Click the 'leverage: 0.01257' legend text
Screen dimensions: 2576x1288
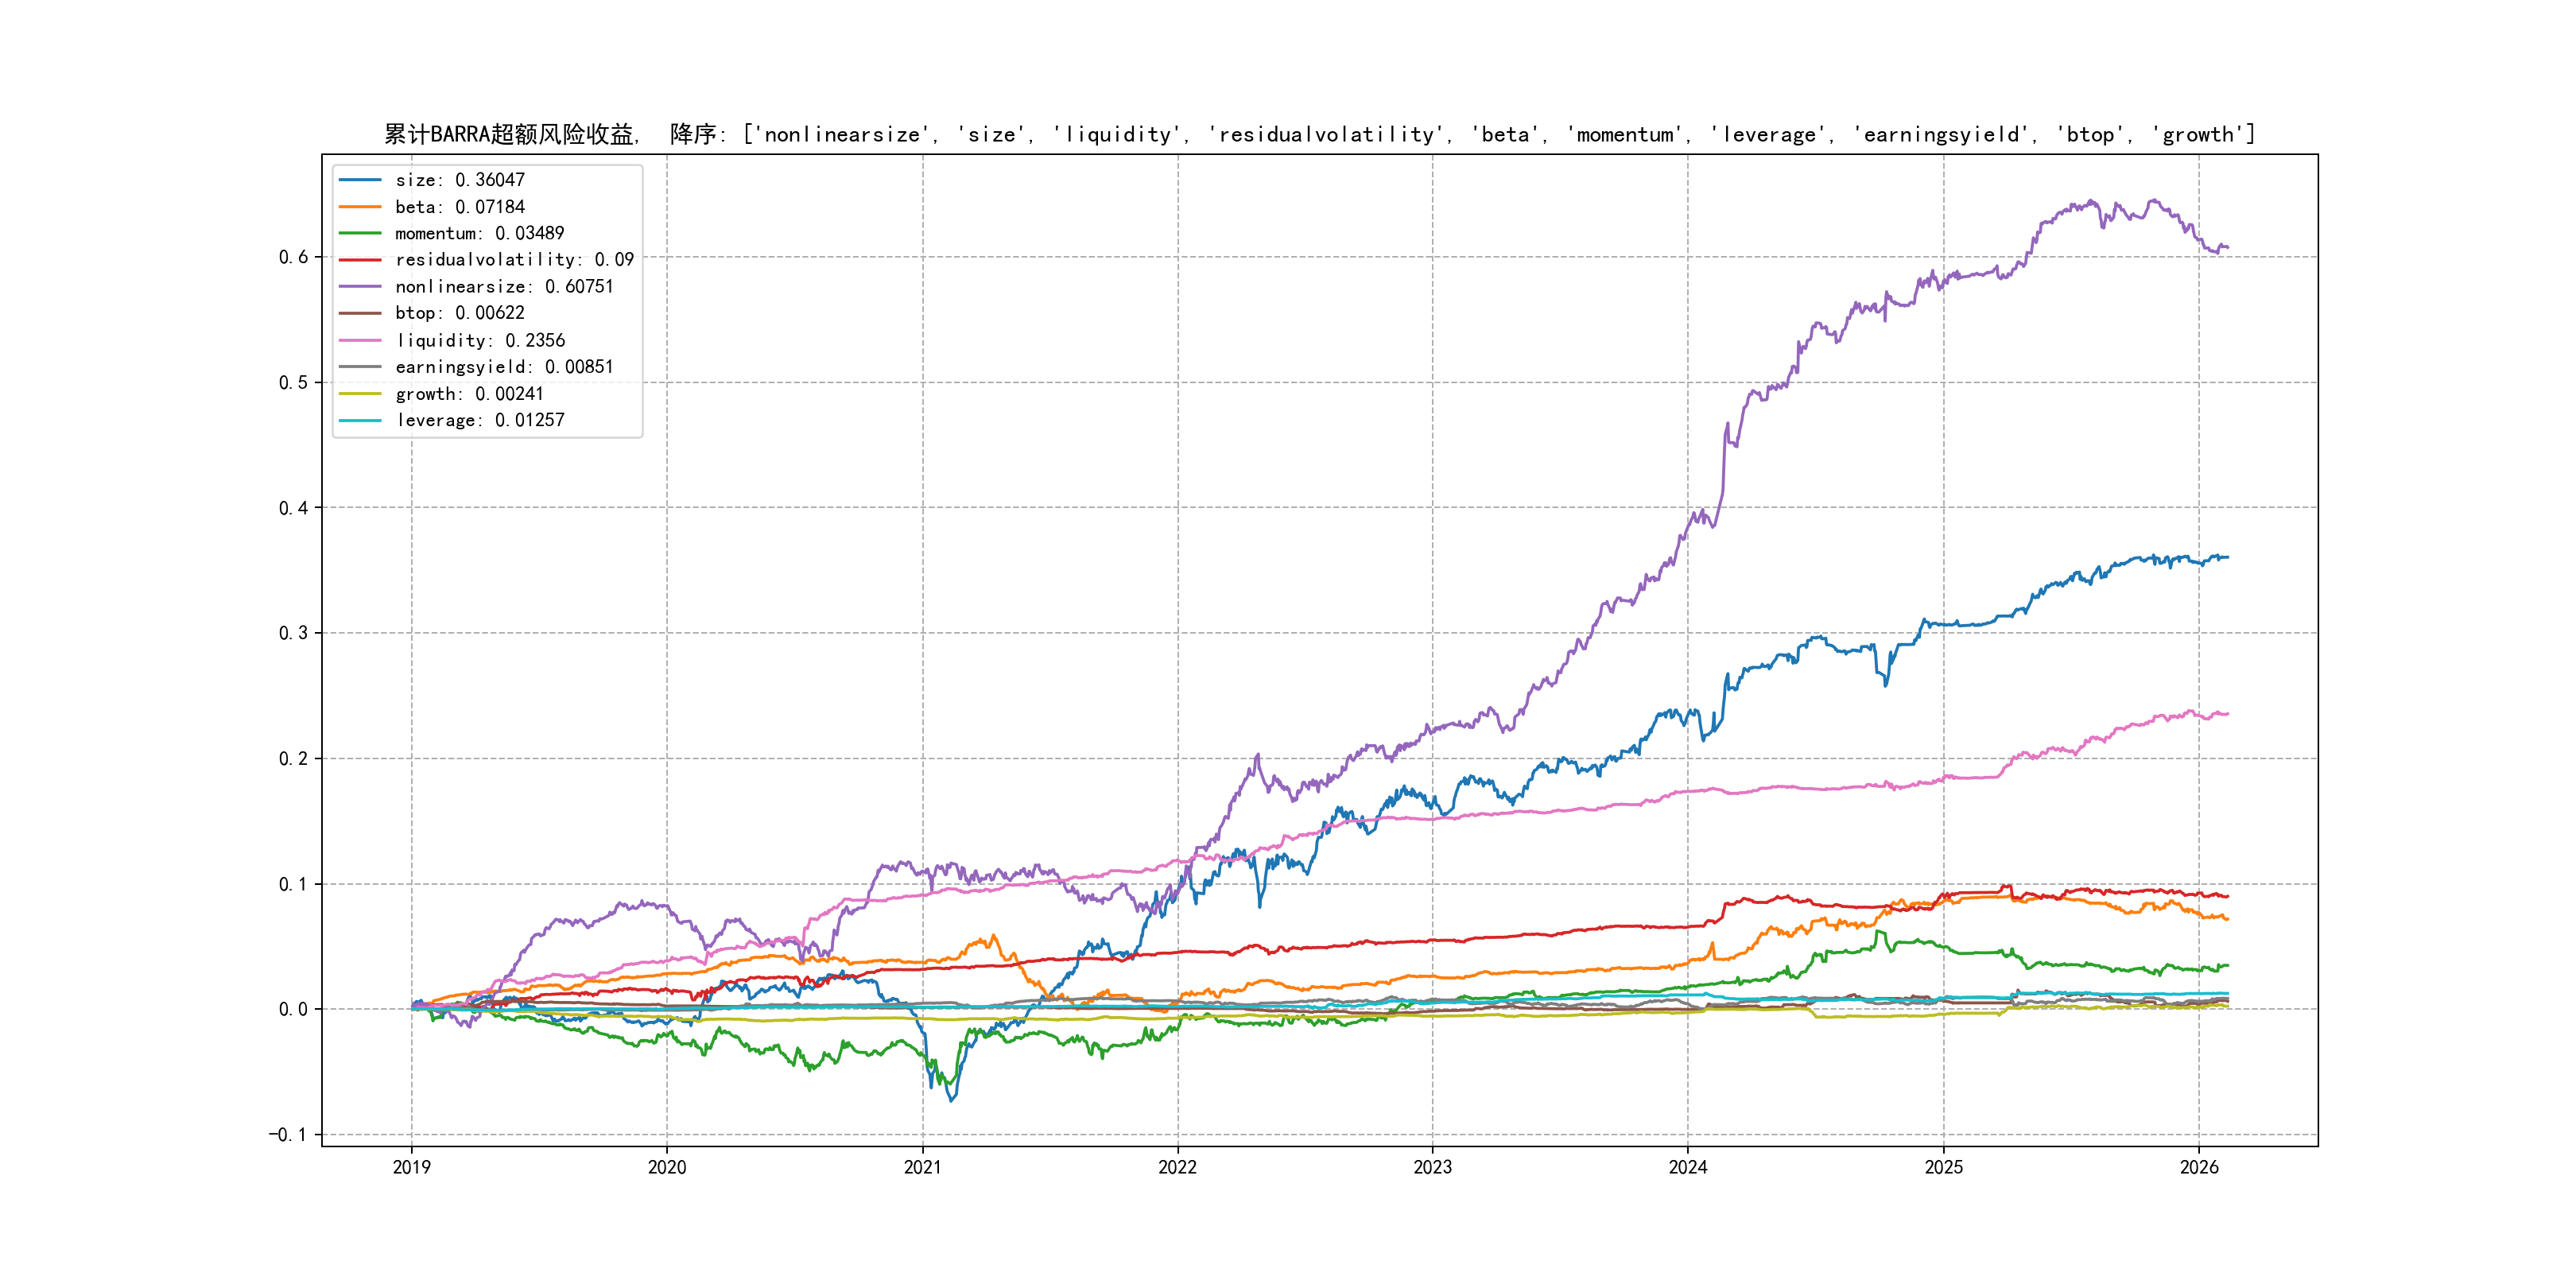coord(479,421)
